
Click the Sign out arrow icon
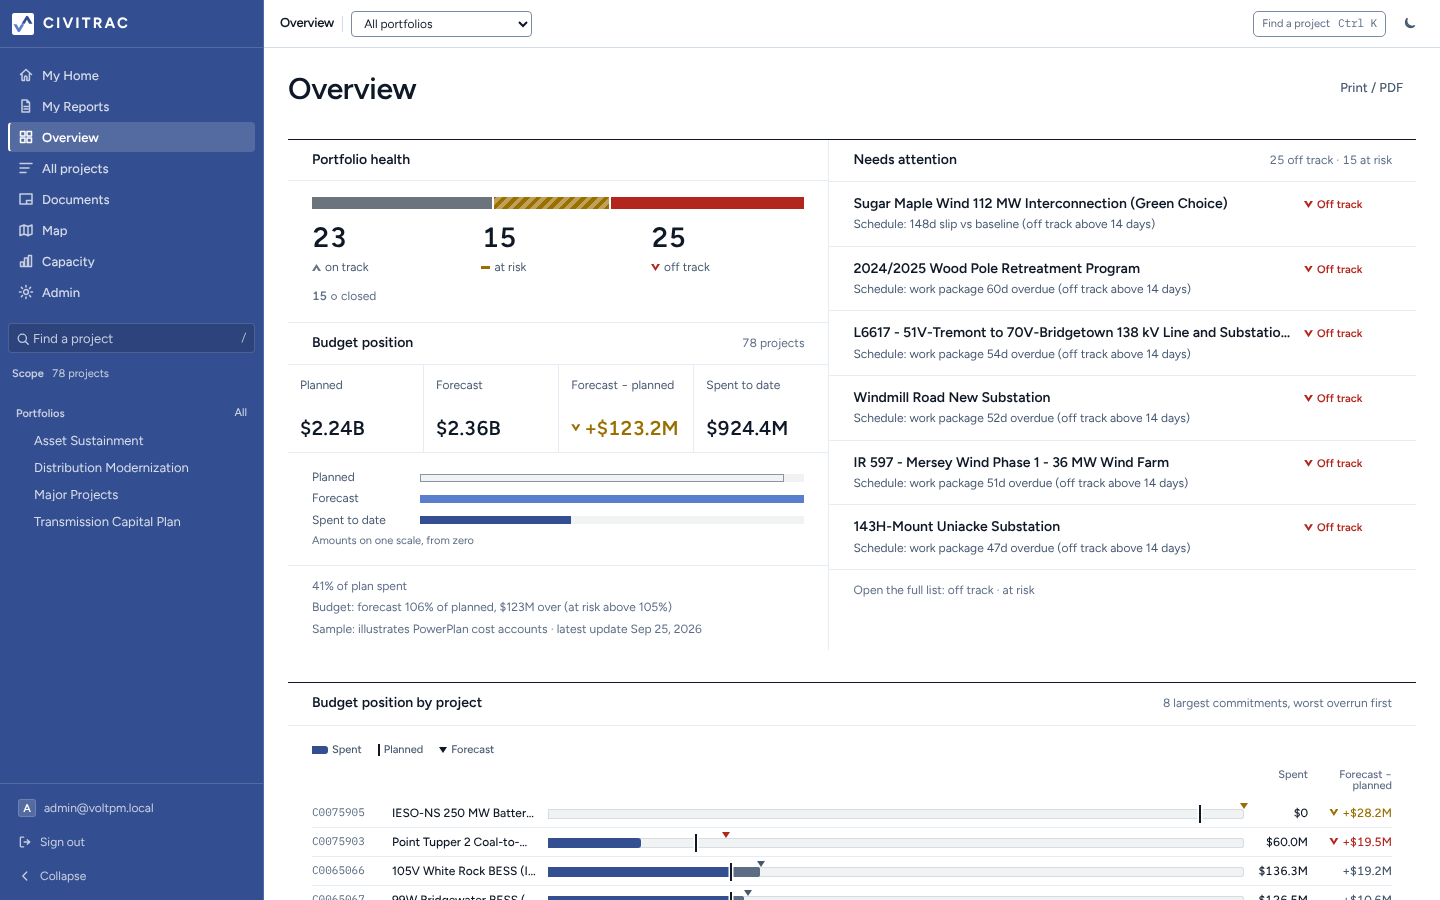pyautogui.click(x=26, y=842)
